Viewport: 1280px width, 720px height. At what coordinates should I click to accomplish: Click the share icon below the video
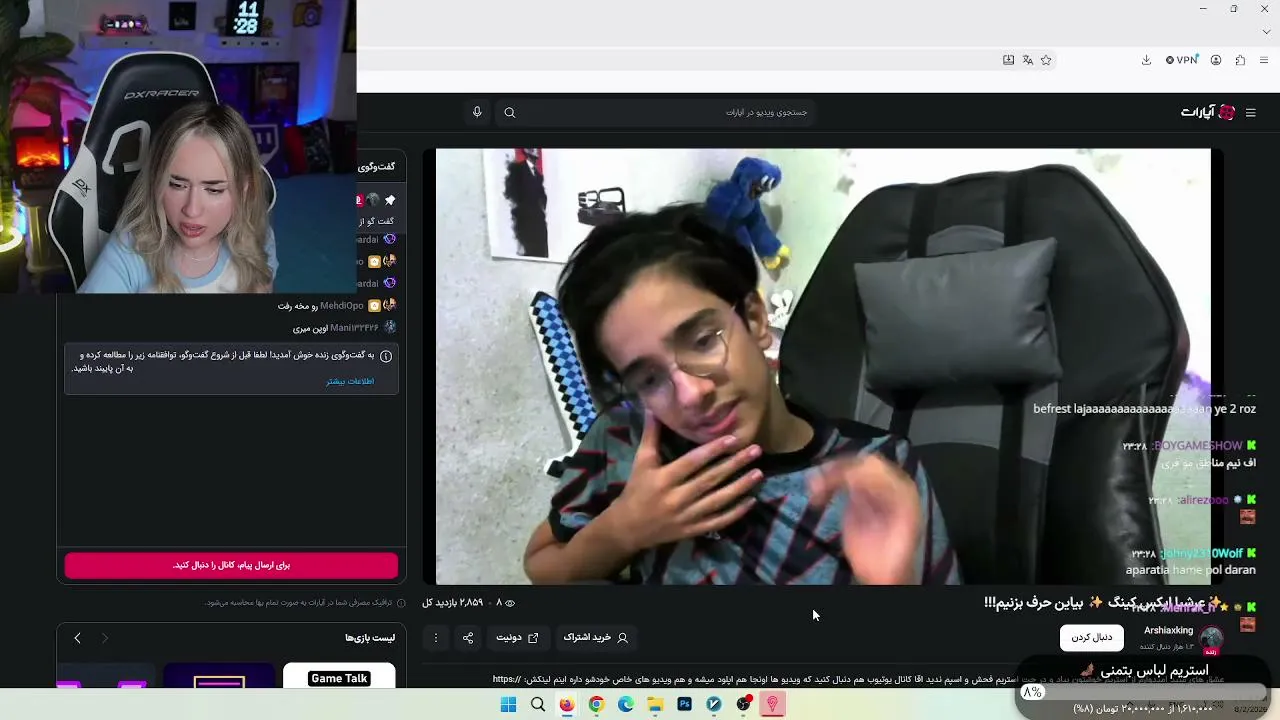[x=468, y=638]
